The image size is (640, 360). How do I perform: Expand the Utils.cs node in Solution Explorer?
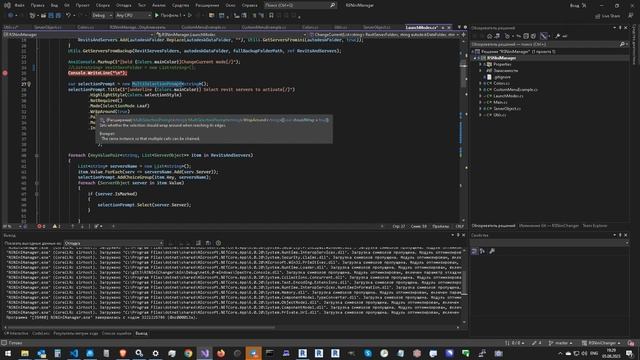point(480,115)
